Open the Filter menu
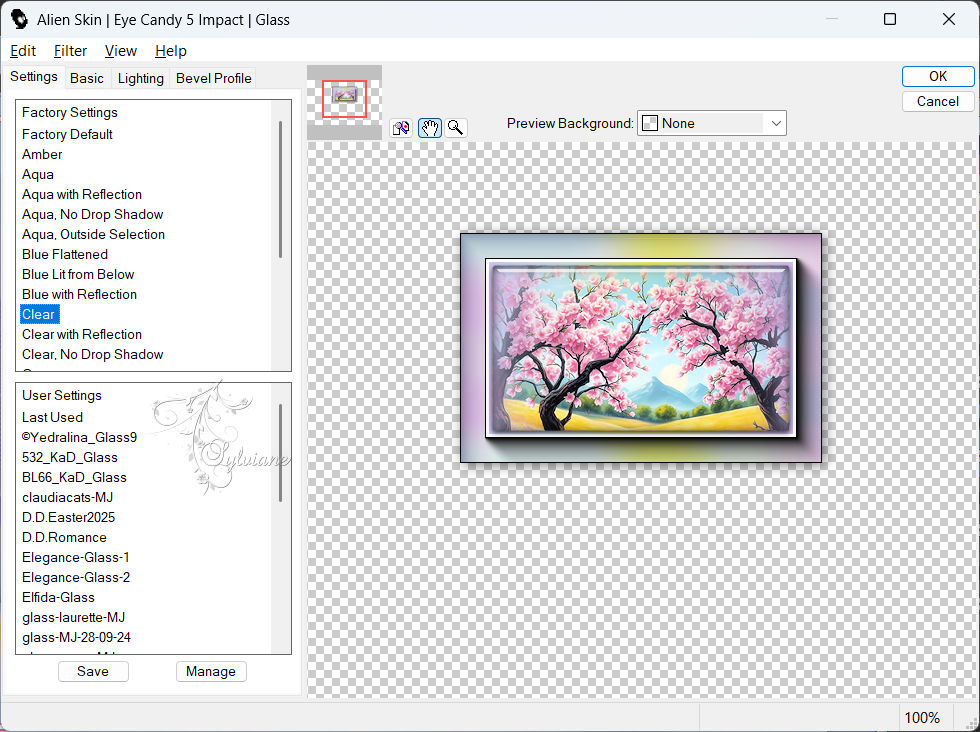980x732 pixels. pyautogui.click(x=70, y=51)
